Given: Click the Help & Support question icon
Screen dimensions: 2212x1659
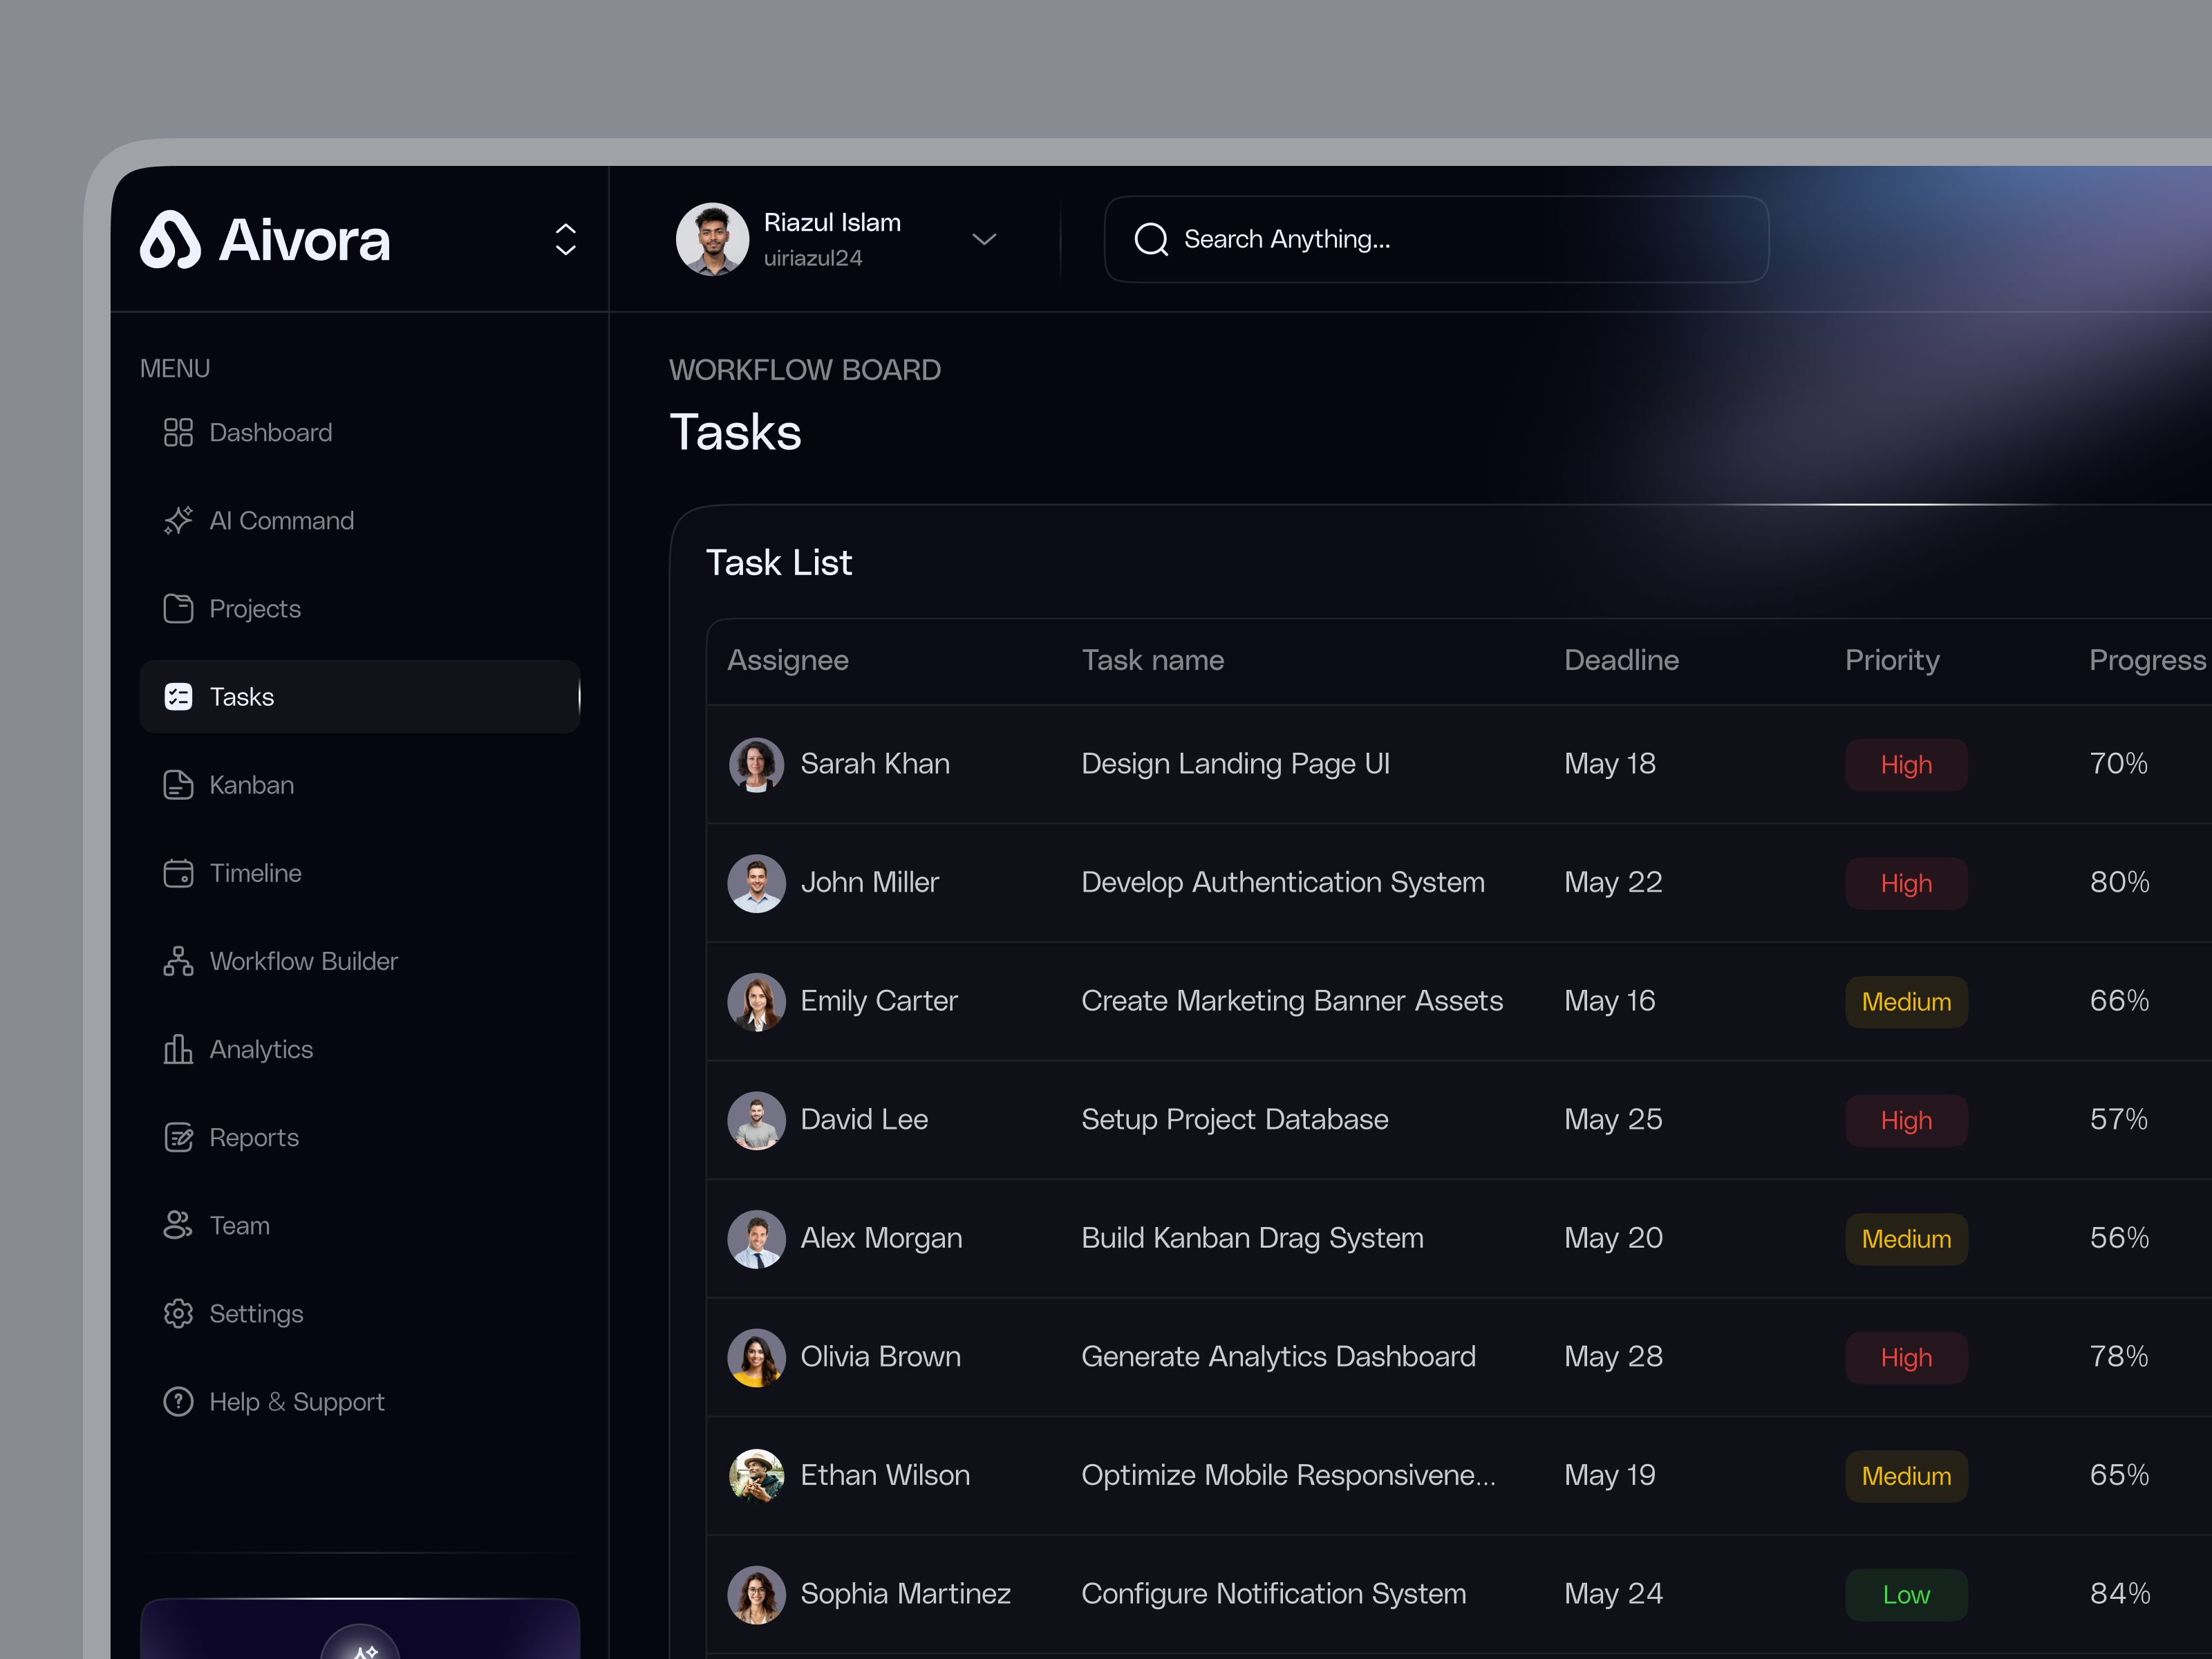Looking at the screenshot, I should tap(178, 1401).
